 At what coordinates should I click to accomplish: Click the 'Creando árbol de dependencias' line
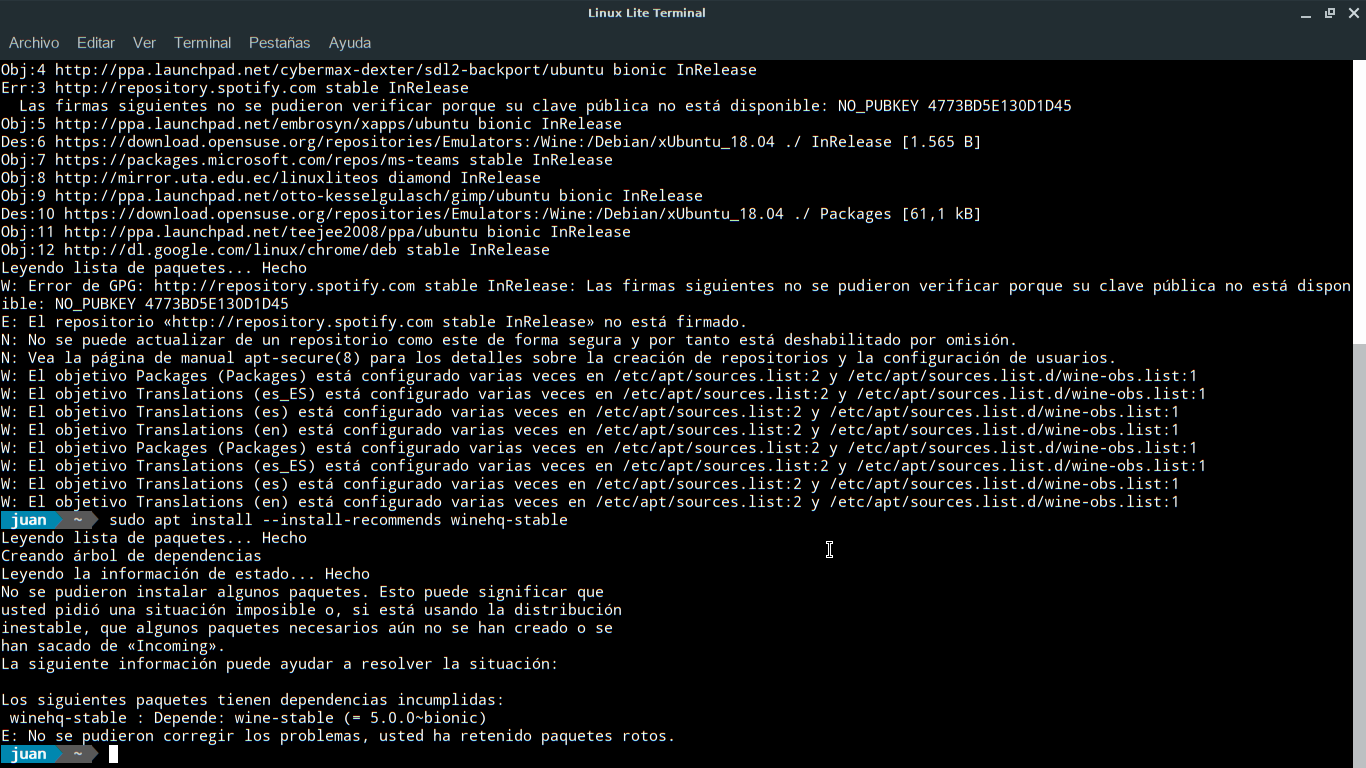[x=131, y=556]
